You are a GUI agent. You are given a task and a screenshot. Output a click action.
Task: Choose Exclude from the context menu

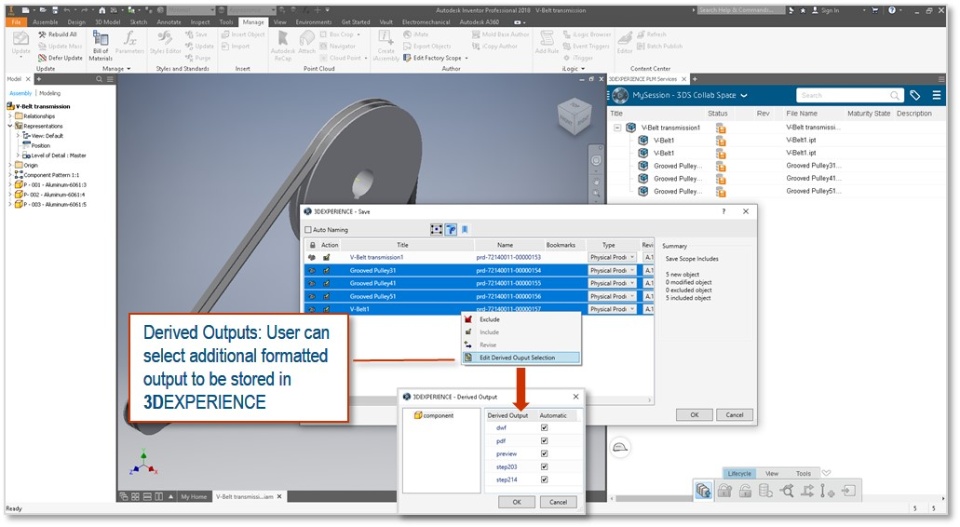tap(520, 320)
